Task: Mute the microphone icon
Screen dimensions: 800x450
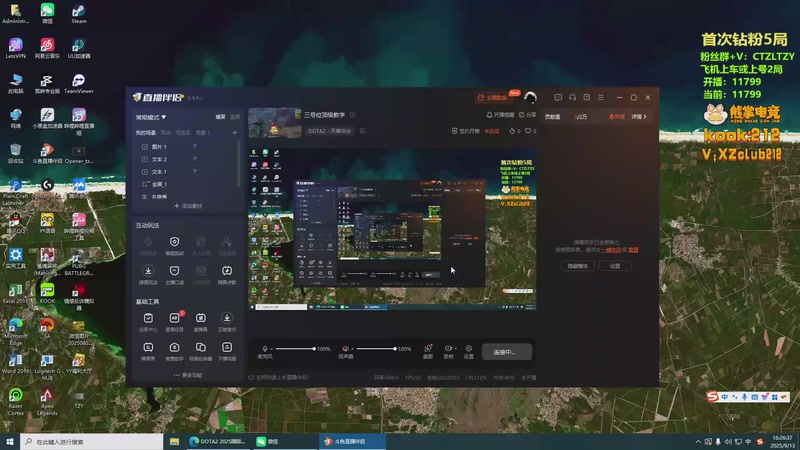Action: click(x=265, y=349)
